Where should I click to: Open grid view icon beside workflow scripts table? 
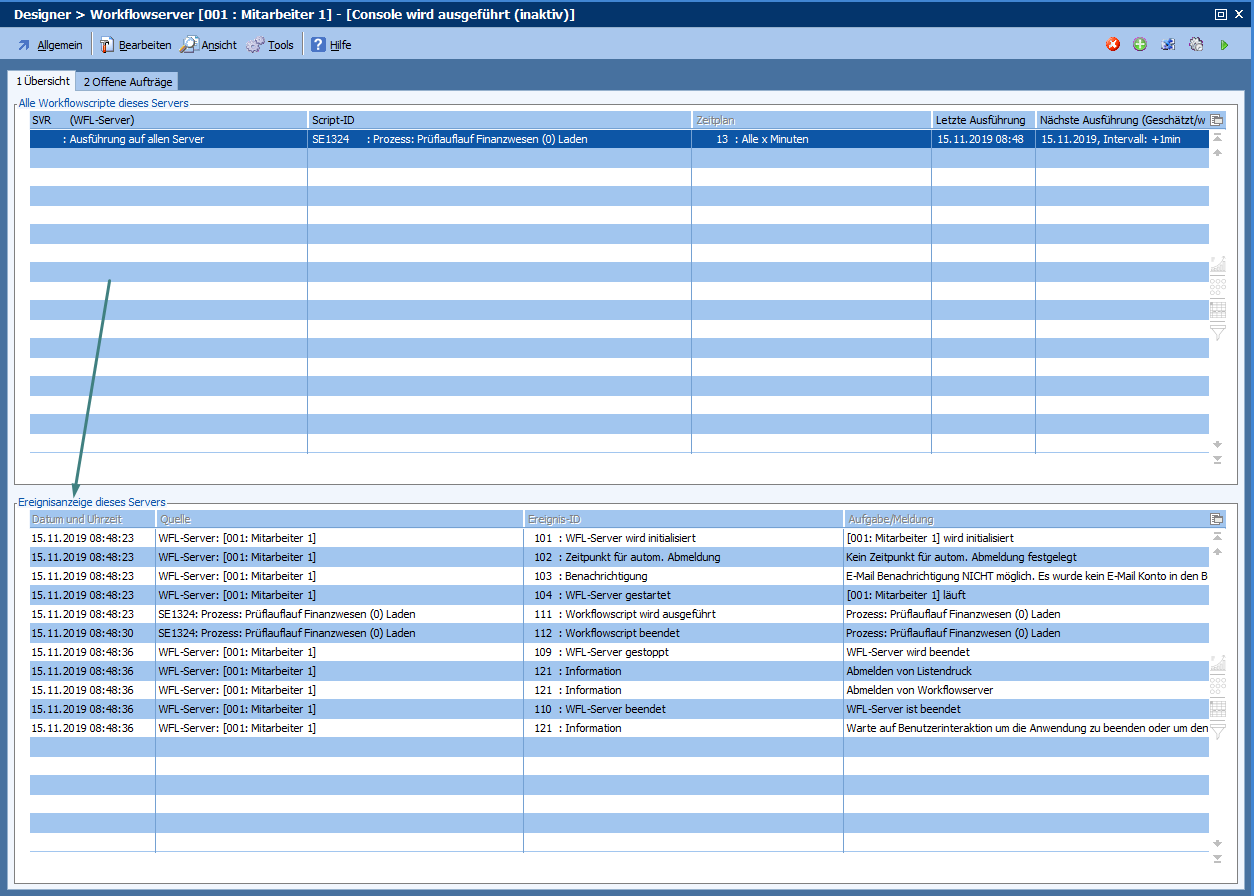[x=1217, y=310]
